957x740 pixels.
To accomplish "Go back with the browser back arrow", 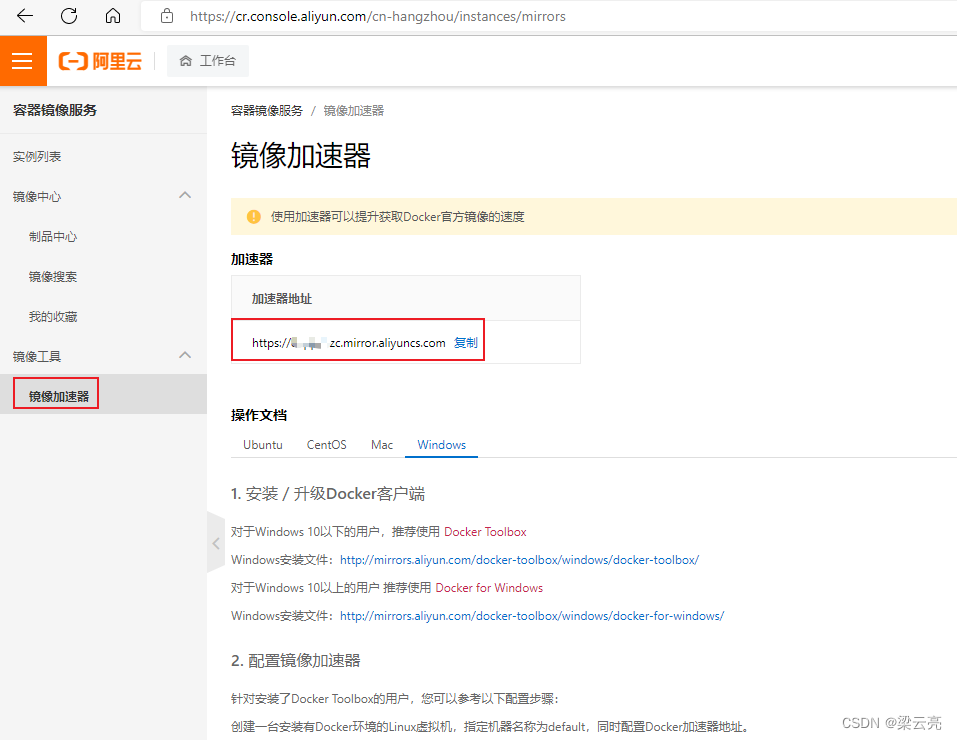I will (x=25, y=16).
